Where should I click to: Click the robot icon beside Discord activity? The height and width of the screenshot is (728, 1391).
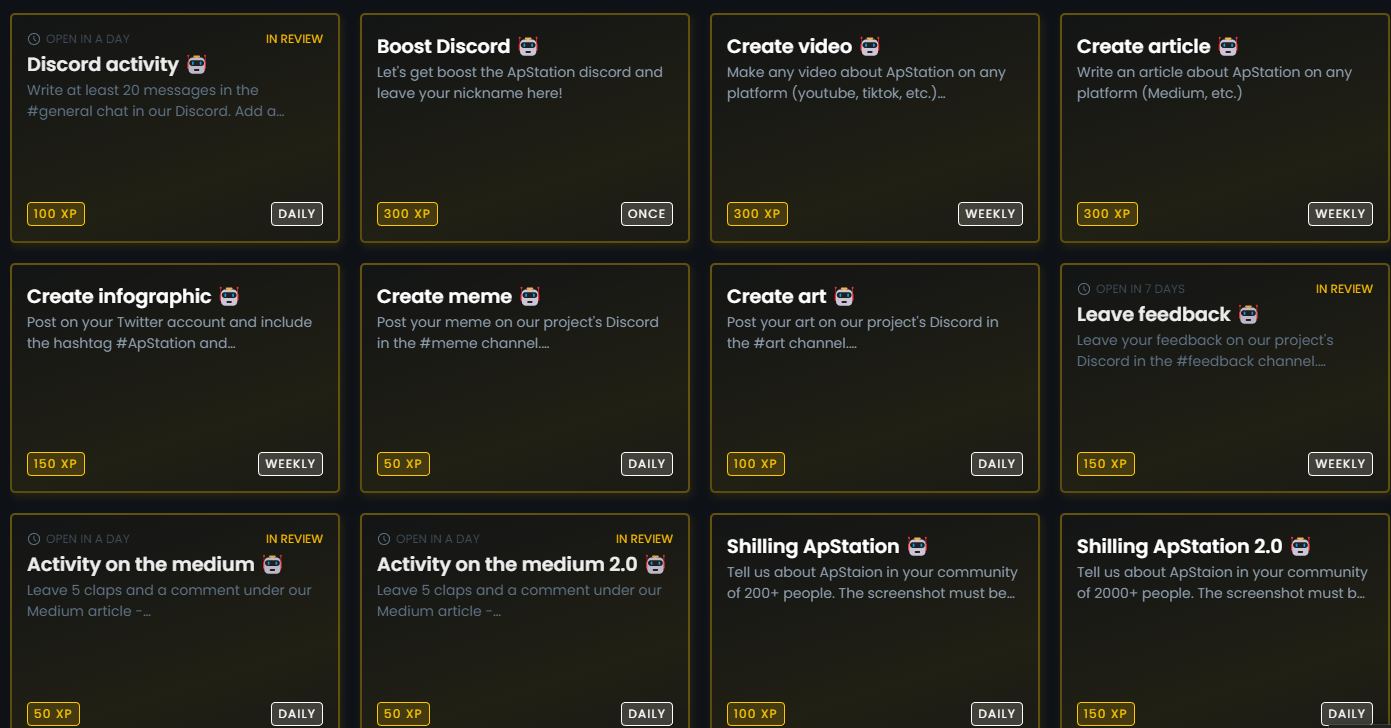pyautogui.click(x=197, y=64)
